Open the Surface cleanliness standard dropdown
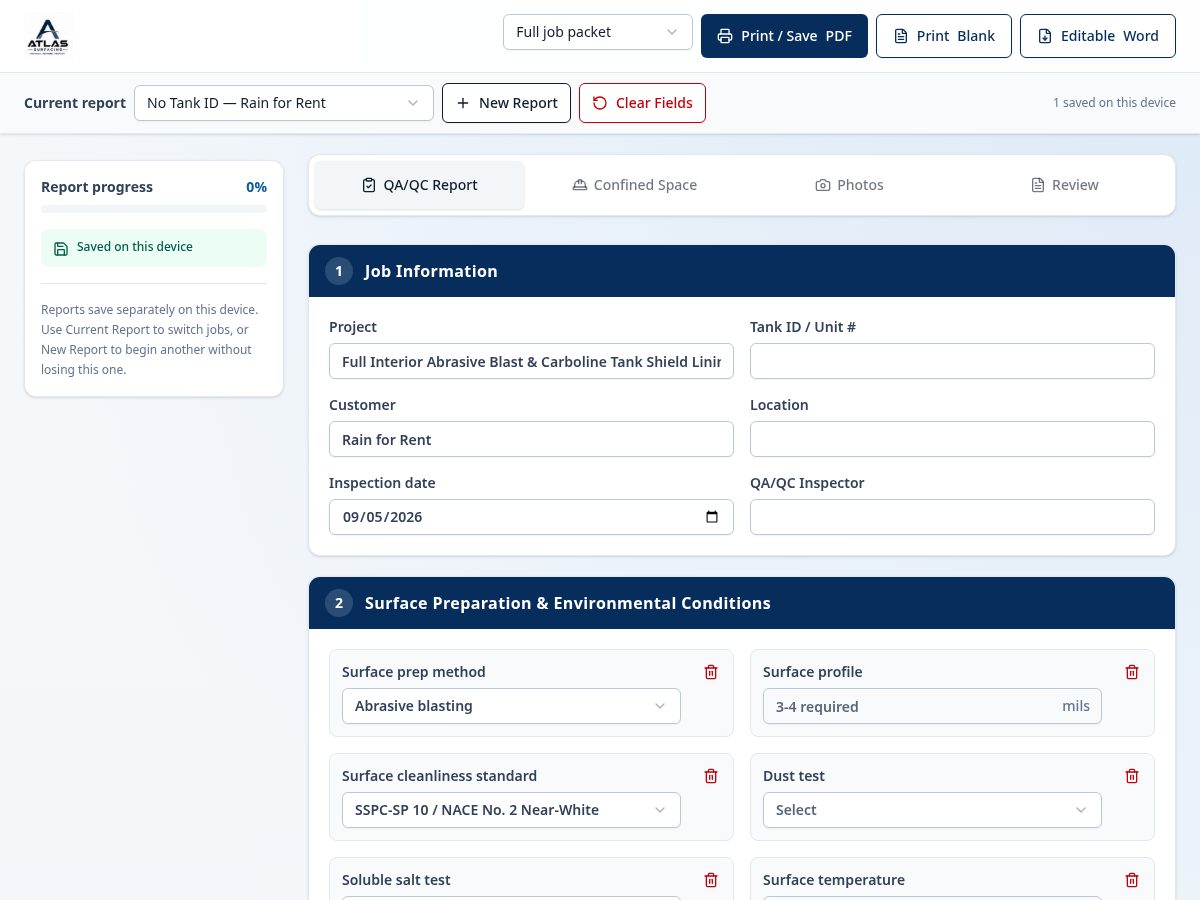1200x900 pixels. coord(511,810)
